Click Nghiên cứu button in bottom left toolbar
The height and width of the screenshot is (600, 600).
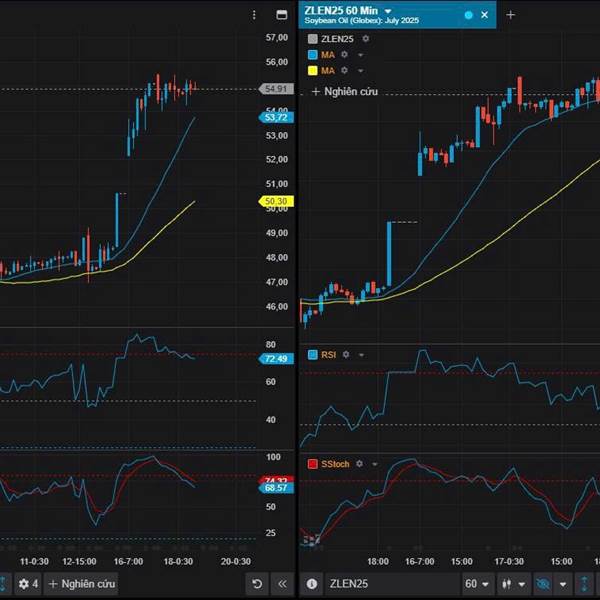point(82,584)
